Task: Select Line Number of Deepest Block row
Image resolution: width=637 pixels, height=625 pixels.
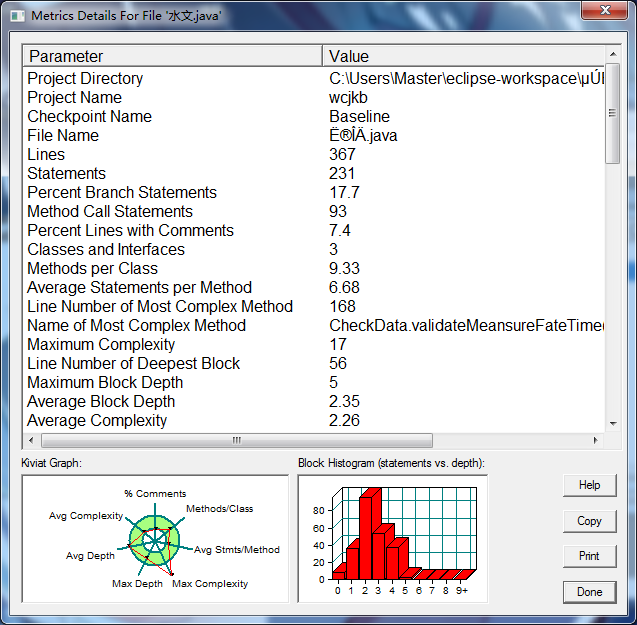Action: click(314, 363)
